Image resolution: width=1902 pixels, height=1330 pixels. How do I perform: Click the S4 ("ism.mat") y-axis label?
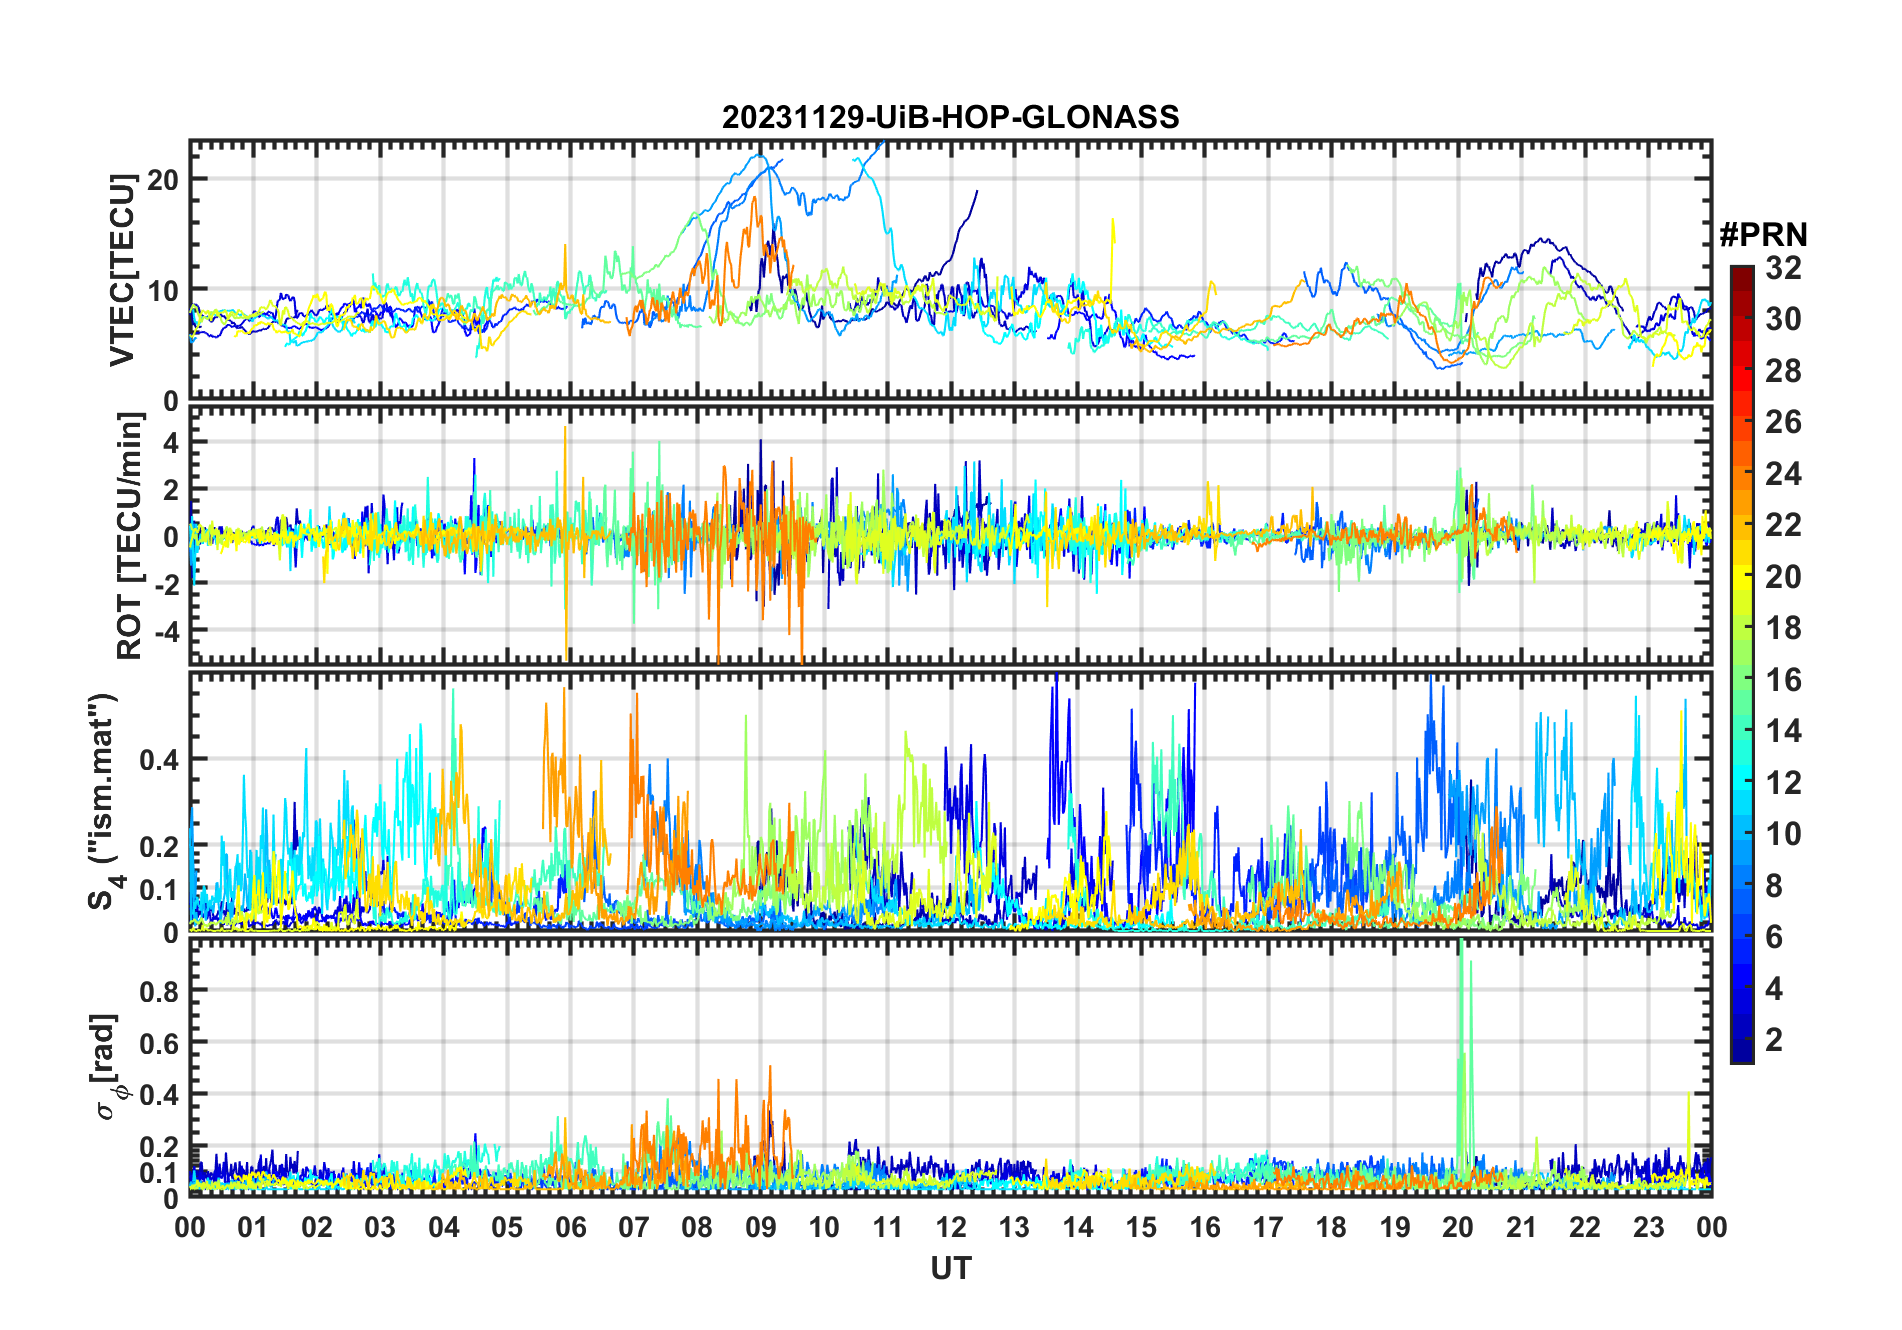point(106,802)
